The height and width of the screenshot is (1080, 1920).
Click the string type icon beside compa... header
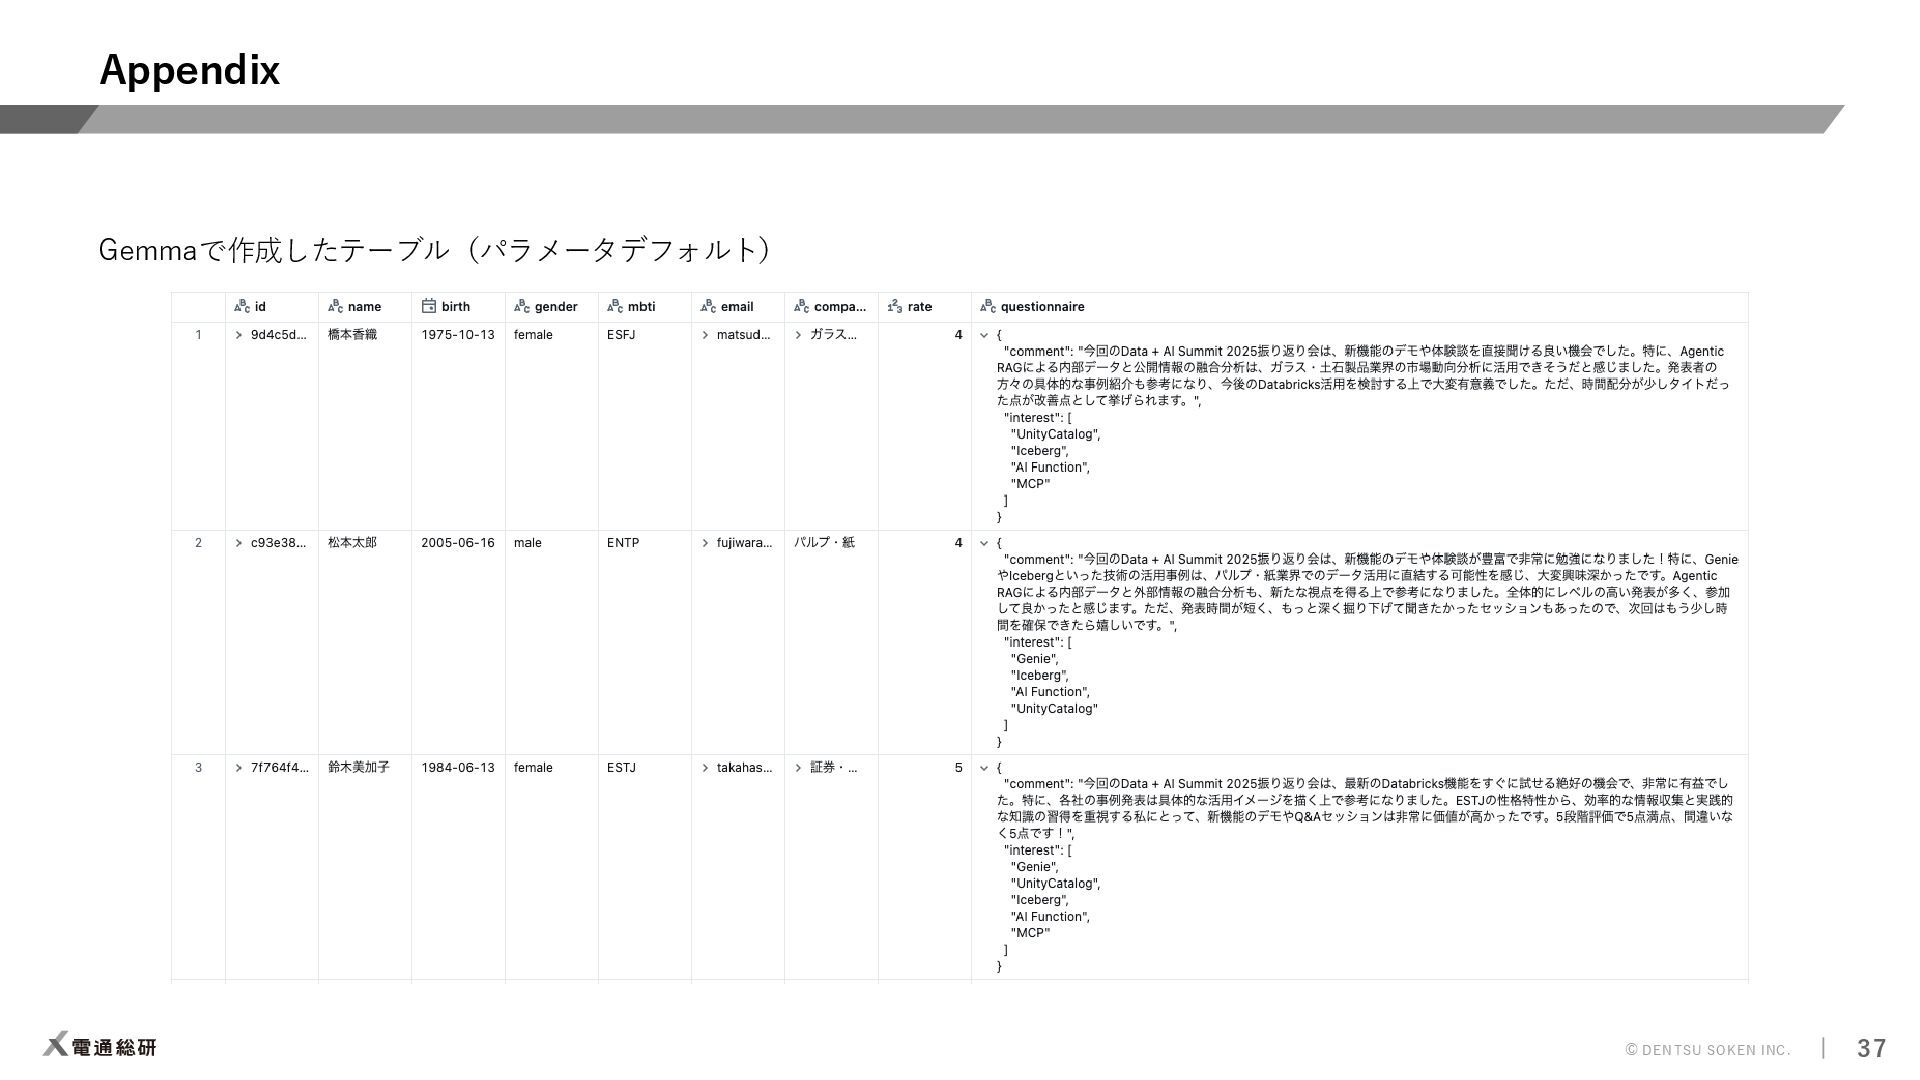(x=801, y=307)
